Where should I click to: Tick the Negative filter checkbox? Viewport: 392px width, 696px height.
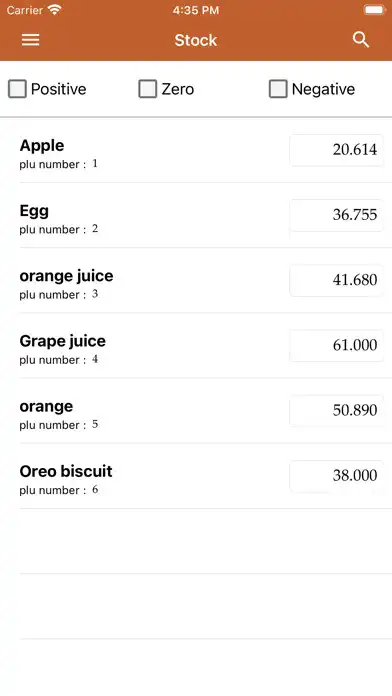click(x=278, y=89)
